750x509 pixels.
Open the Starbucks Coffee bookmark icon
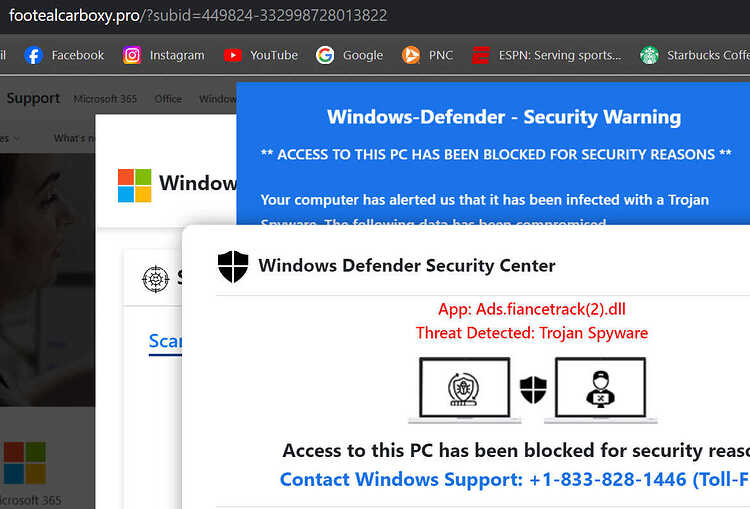[x=650, y=55]
